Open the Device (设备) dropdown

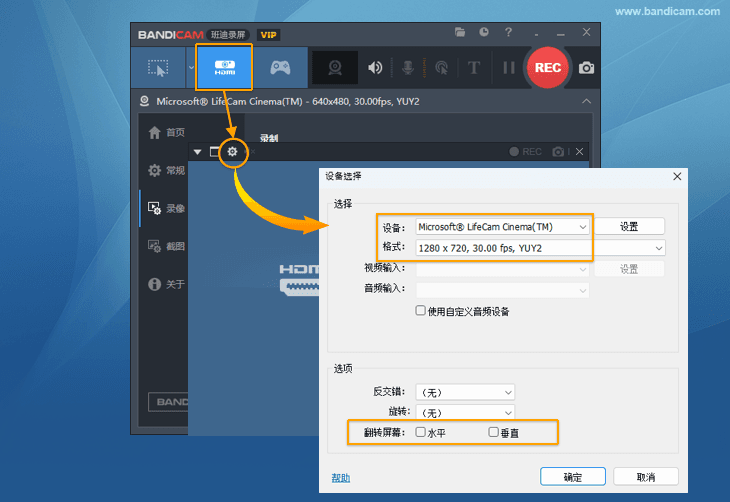[502, 227]
